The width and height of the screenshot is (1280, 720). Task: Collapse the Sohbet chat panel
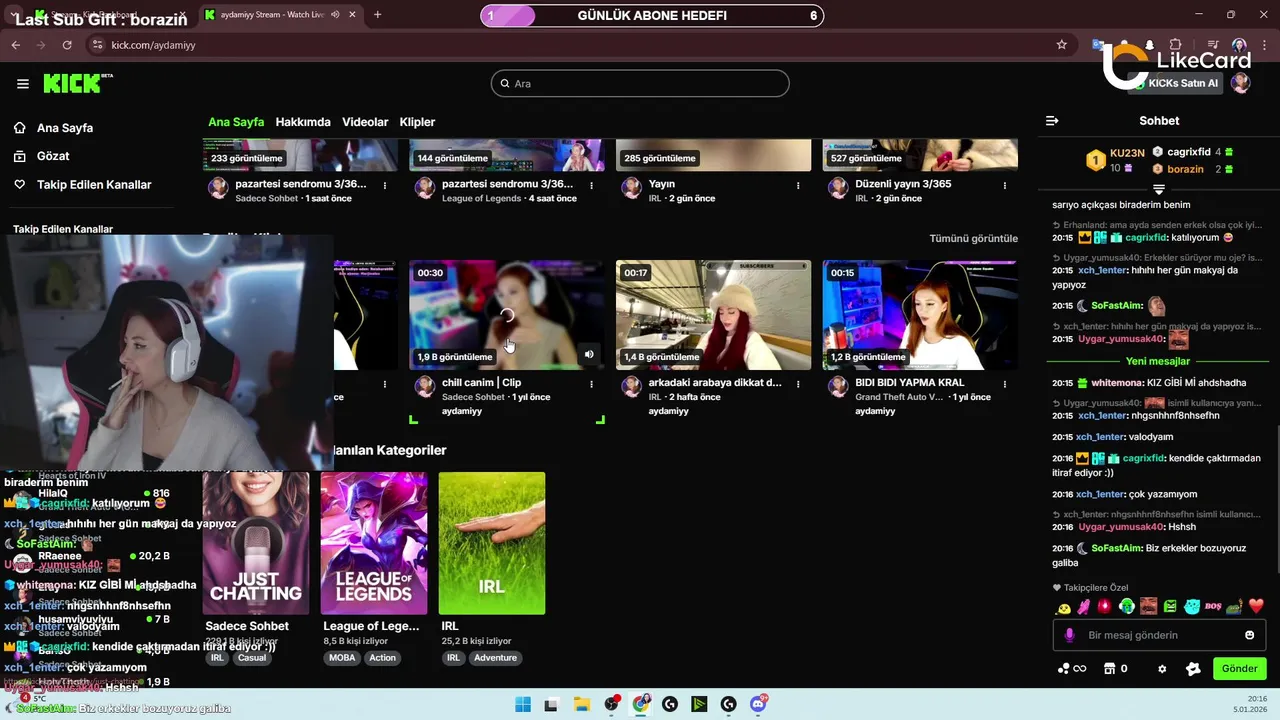(1052, 121)
